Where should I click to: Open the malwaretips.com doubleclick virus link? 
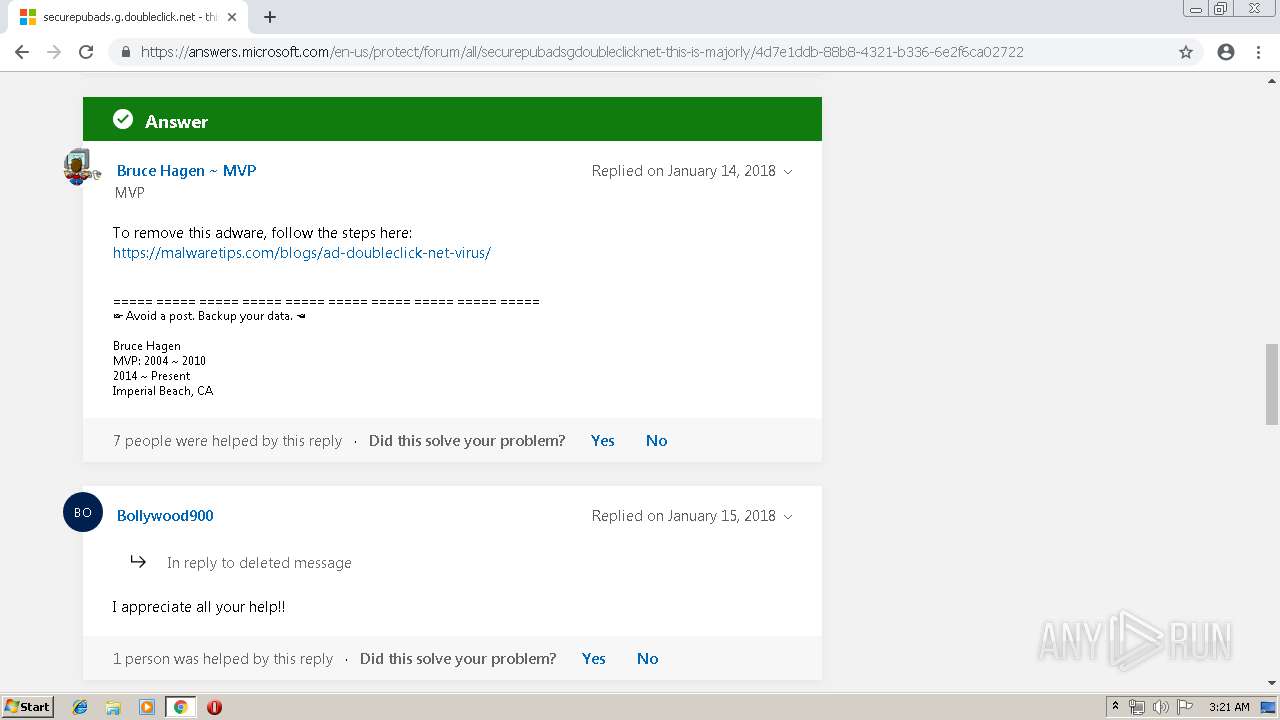(302, 253)
